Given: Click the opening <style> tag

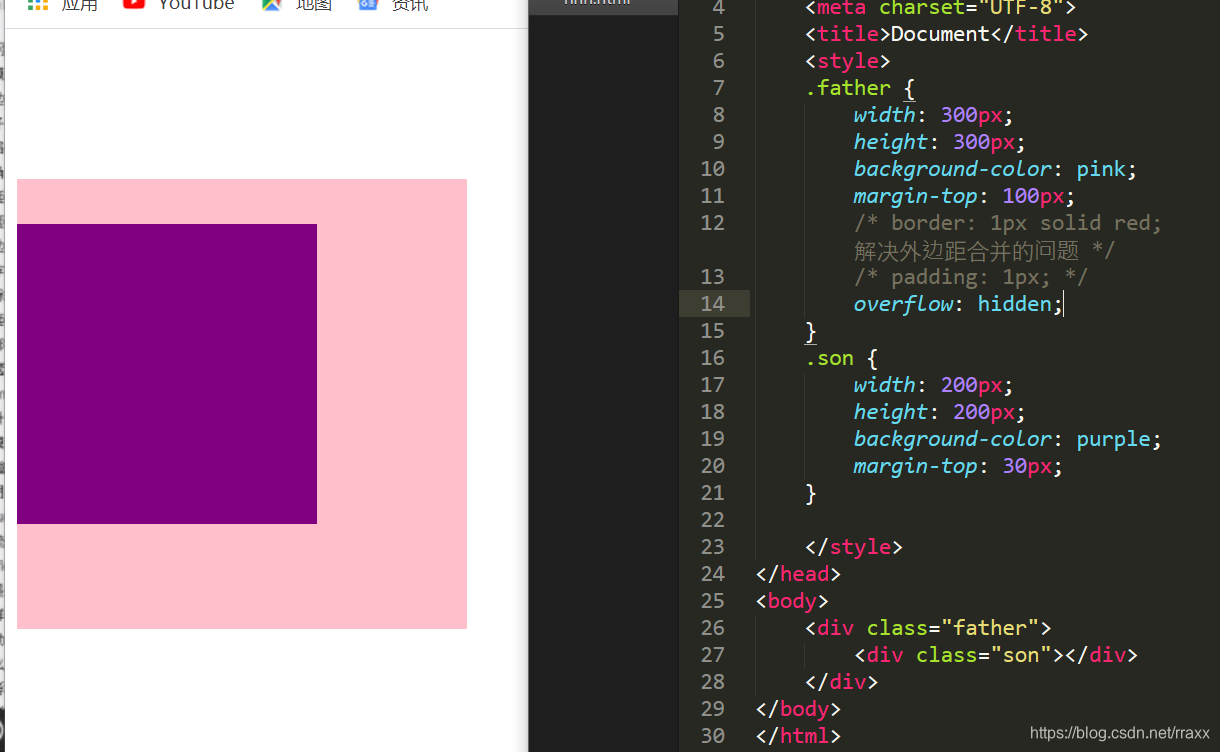Looking at the screenshot, I should click(x=848, y=61).
